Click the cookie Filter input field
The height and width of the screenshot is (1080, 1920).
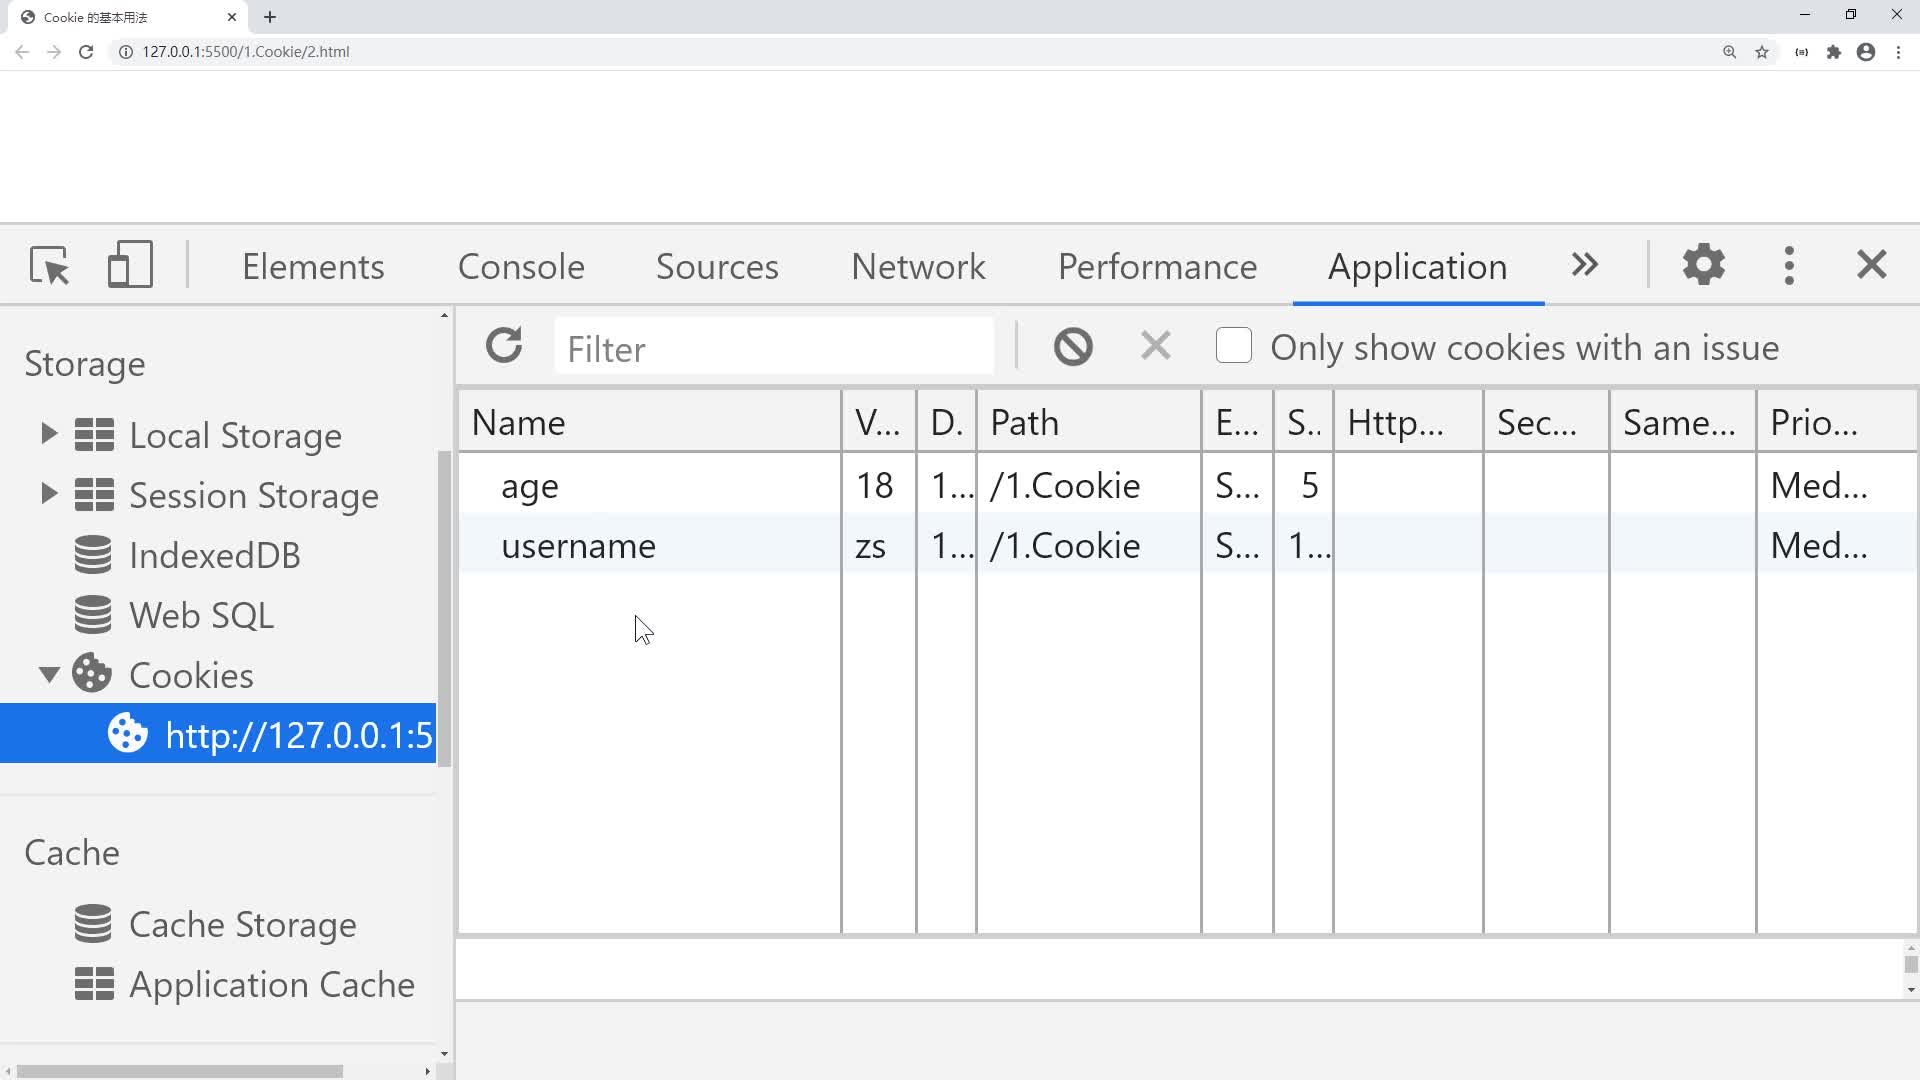click(x=773, y=348)
